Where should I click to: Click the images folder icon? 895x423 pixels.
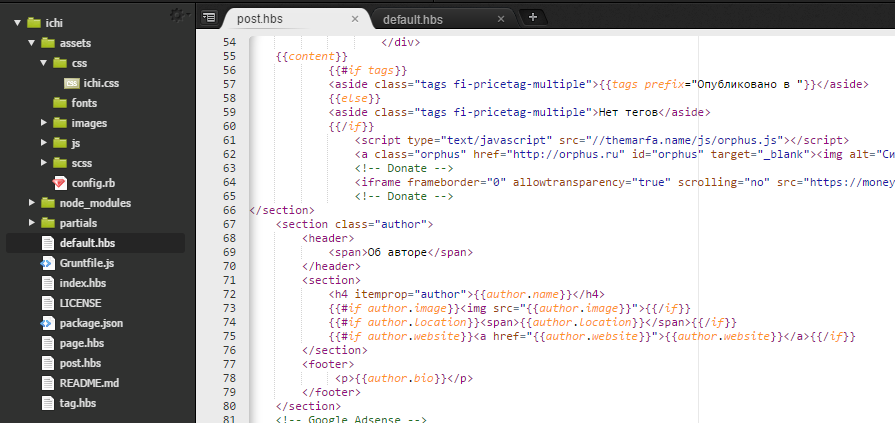[61, 123]
